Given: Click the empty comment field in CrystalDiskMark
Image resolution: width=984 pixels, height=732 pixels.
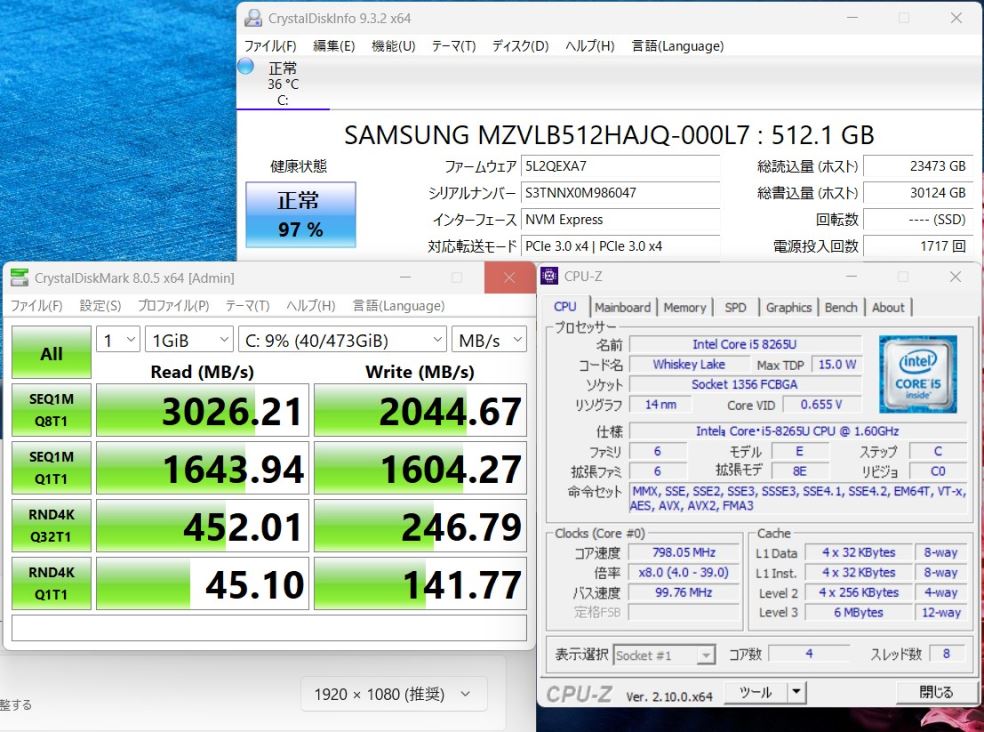Looking at the screenshot, I should pyautogui.click(x=269, y=628).
